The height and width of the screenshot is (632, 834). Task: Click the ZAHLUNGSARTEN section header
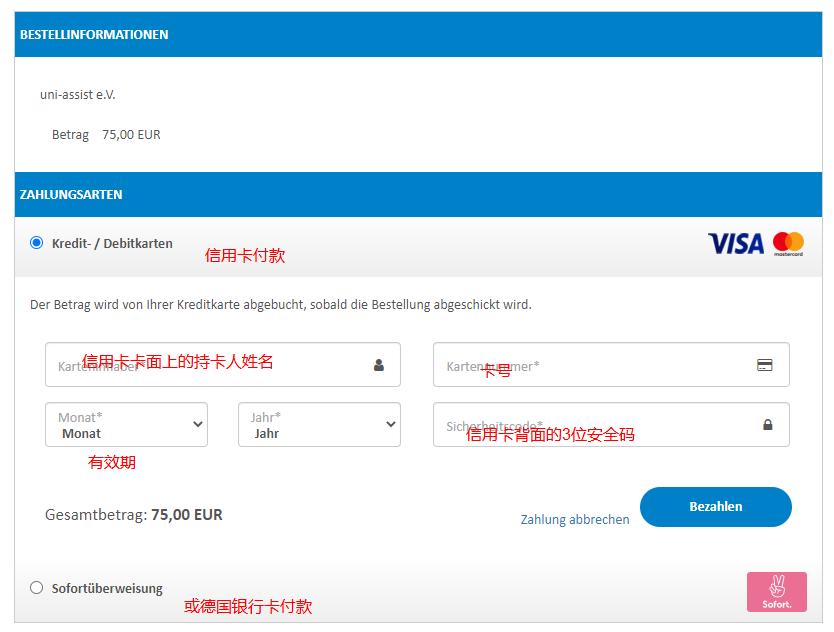tap(71, 194)
